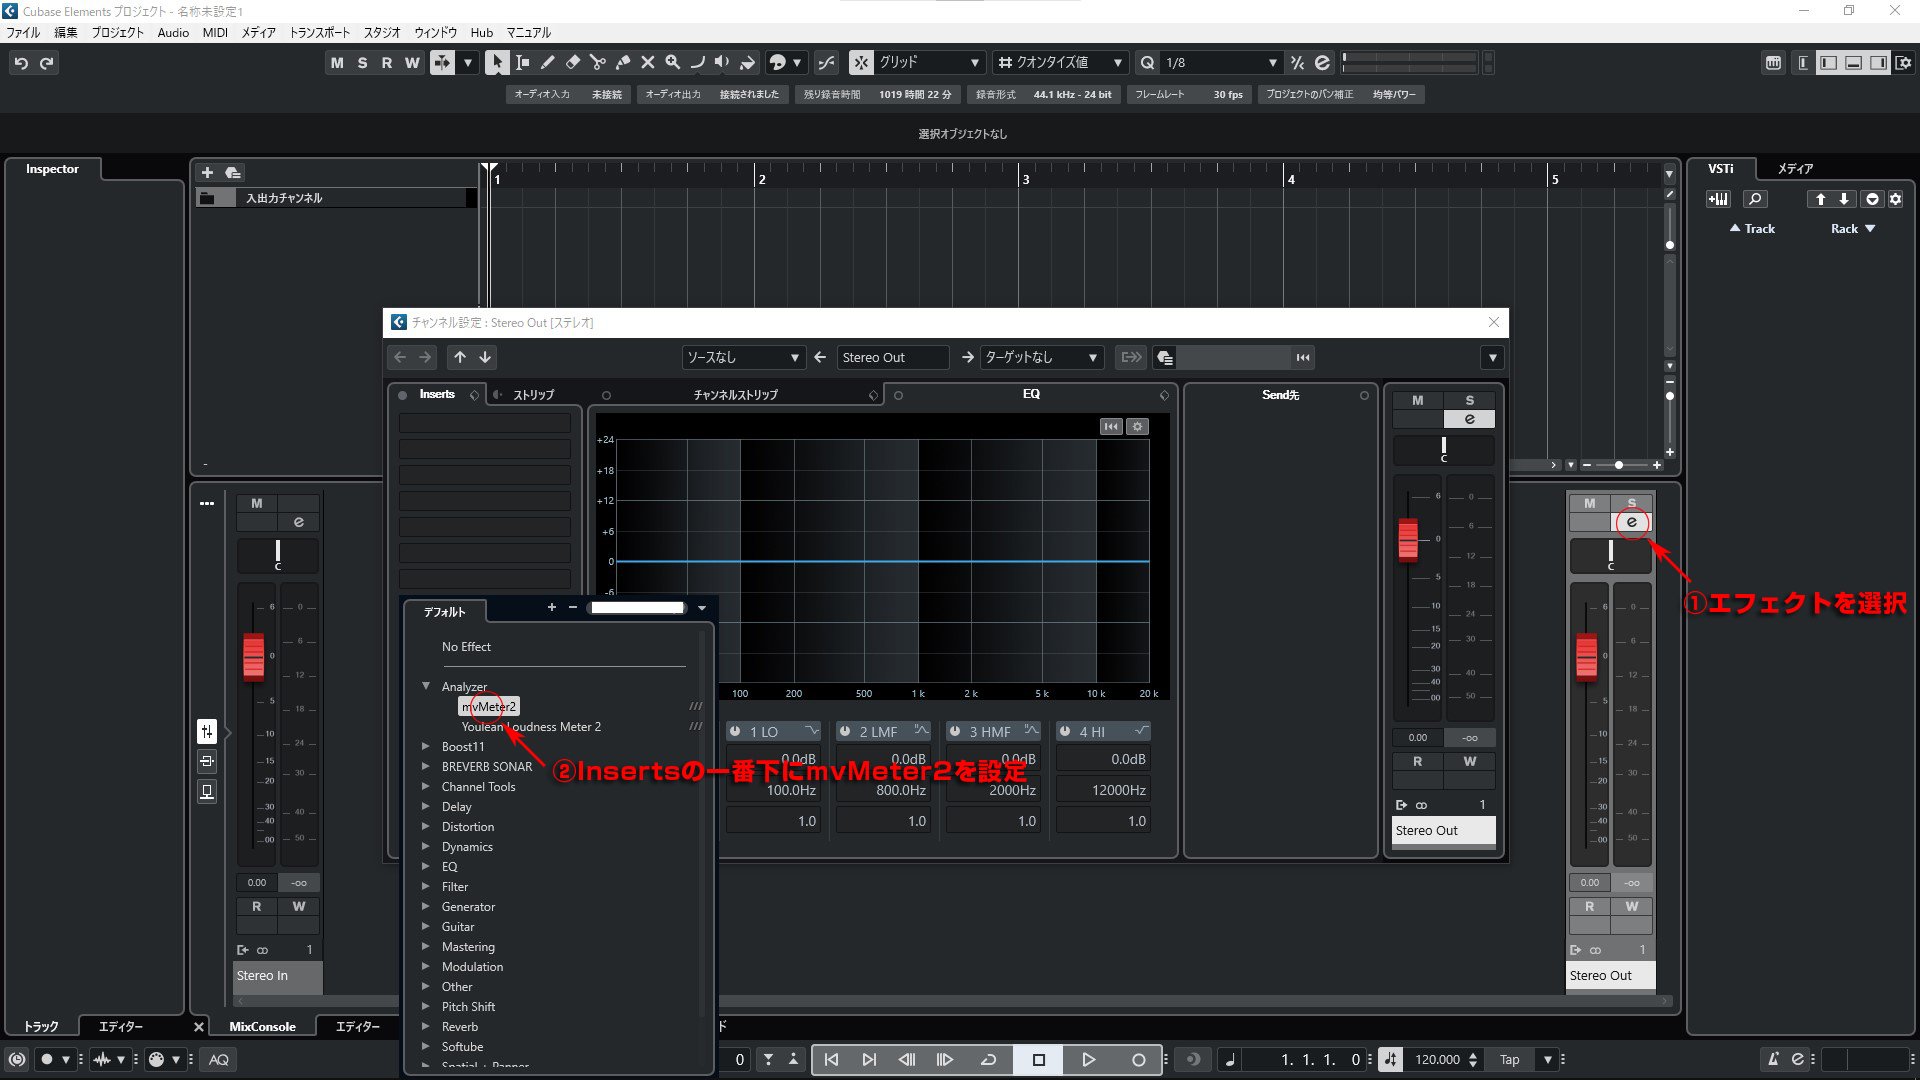Open the スタジオ menu
This screenshot has width=1920, height=1080.
pos(382,32)
